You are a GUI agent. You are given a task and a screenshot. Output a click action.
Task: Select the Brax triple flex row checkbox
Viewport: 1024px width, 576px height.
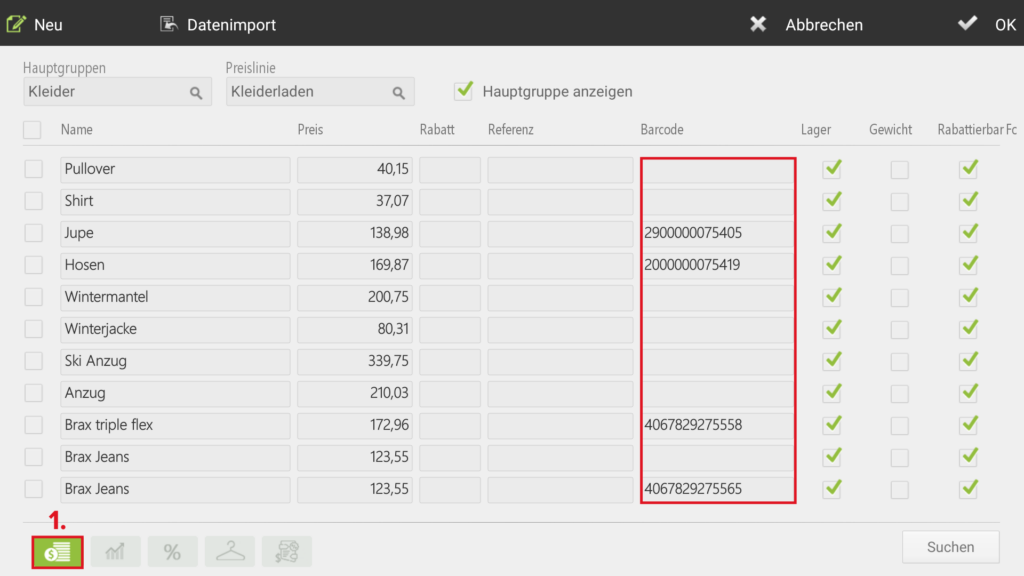33,425
